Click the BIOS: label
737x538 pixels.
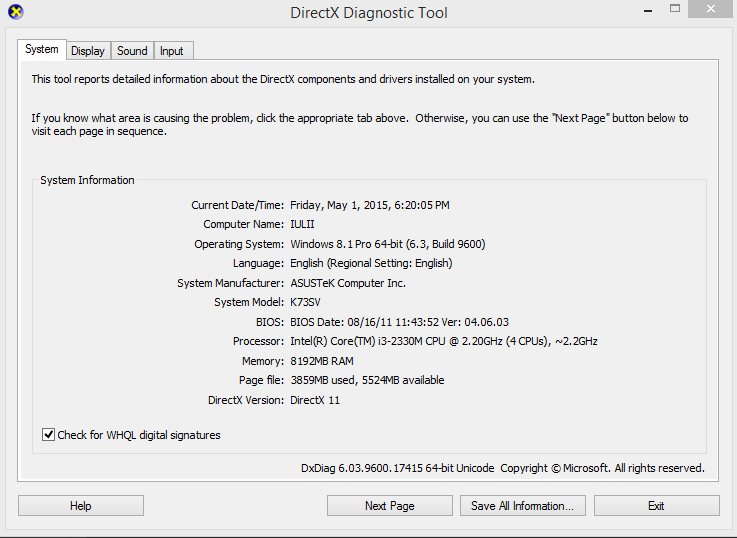click(x=270, y=322)
